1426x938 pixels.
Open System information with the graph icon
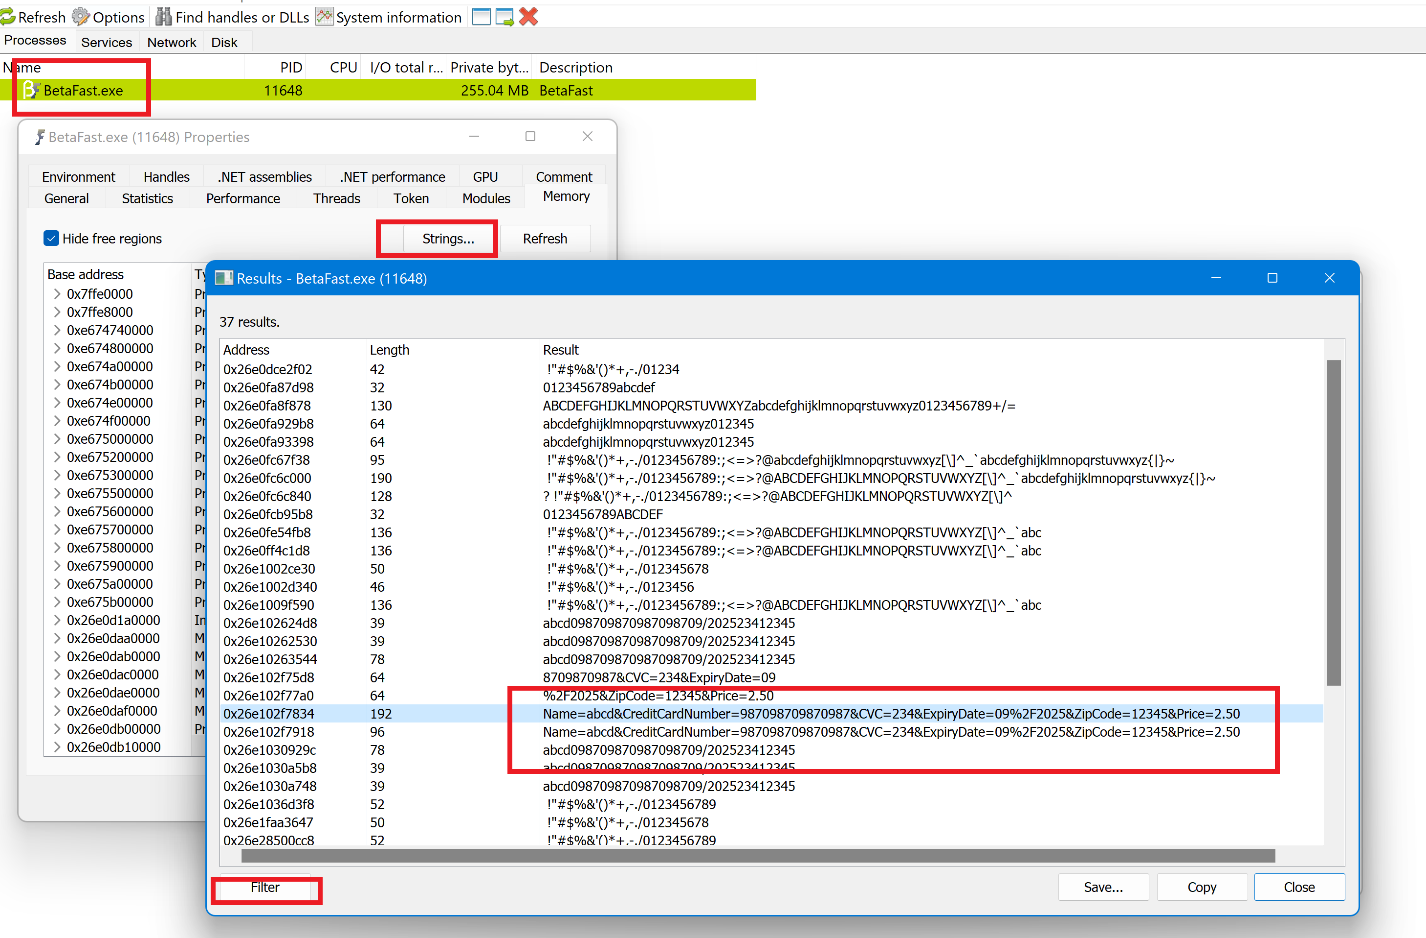pos(323,16)
